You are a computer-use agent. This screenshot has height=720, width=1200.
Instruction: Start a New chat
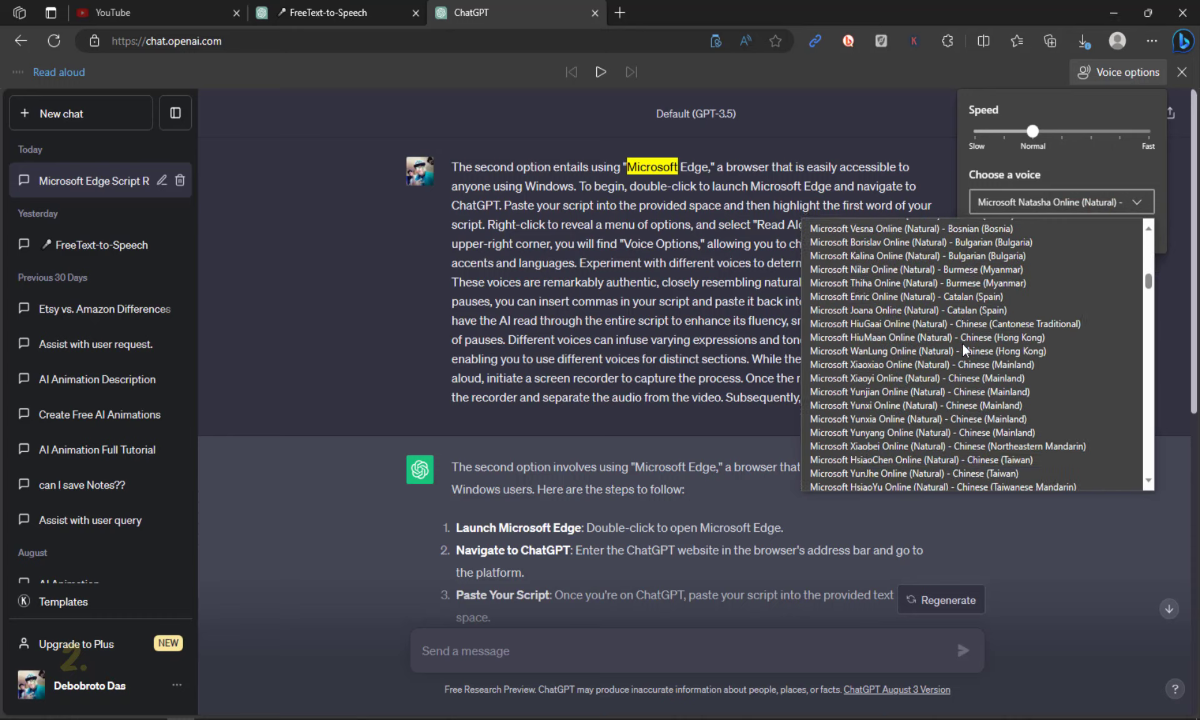pos(81,113)
